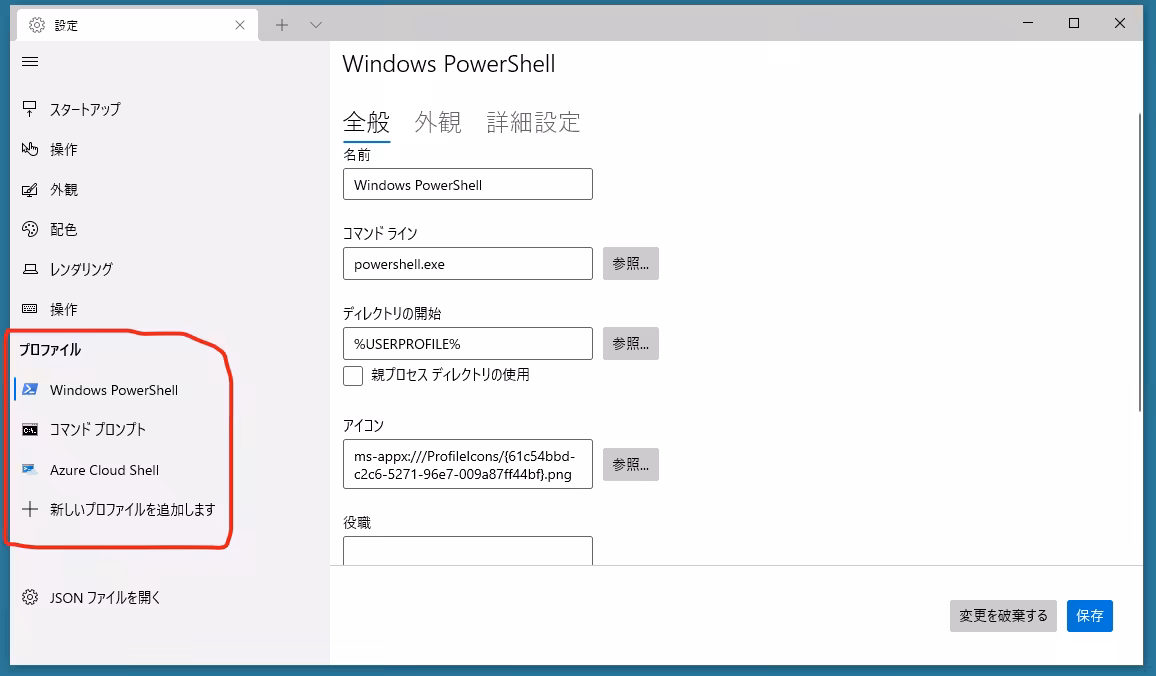Click the gear icon for JSON file

(x=29, y=597)
